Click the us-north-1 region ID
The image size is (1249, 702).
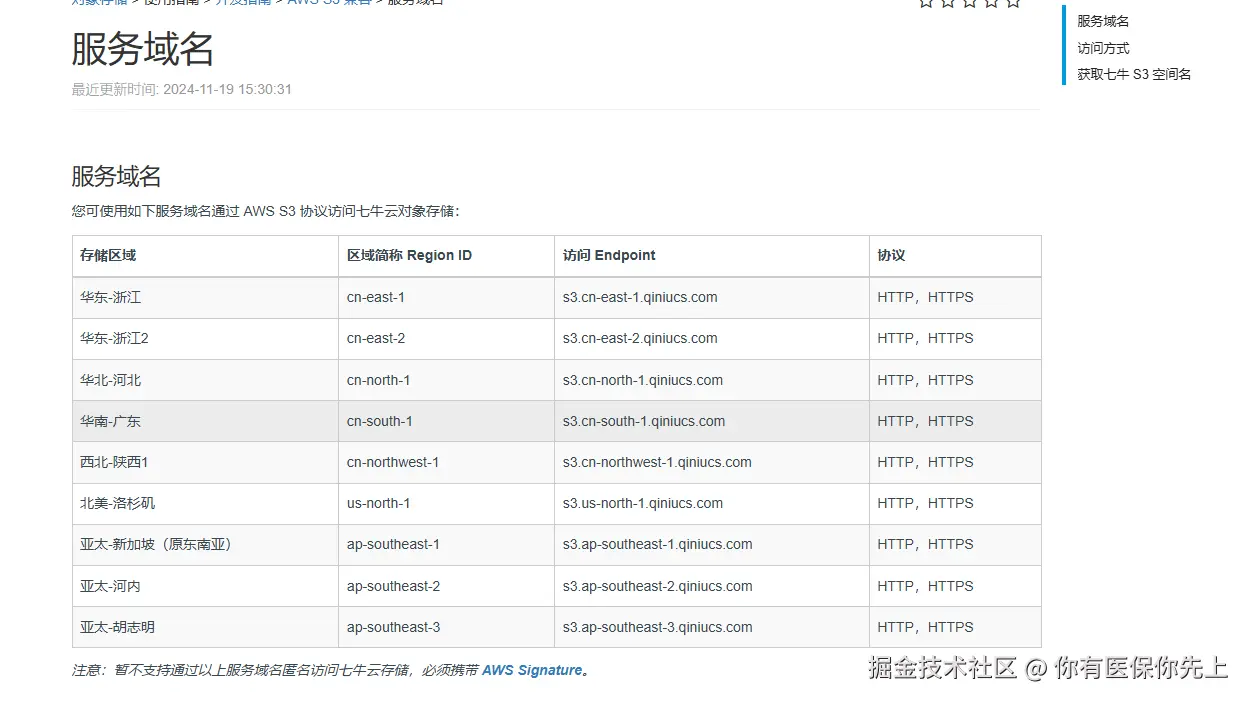tap(379, 503)
